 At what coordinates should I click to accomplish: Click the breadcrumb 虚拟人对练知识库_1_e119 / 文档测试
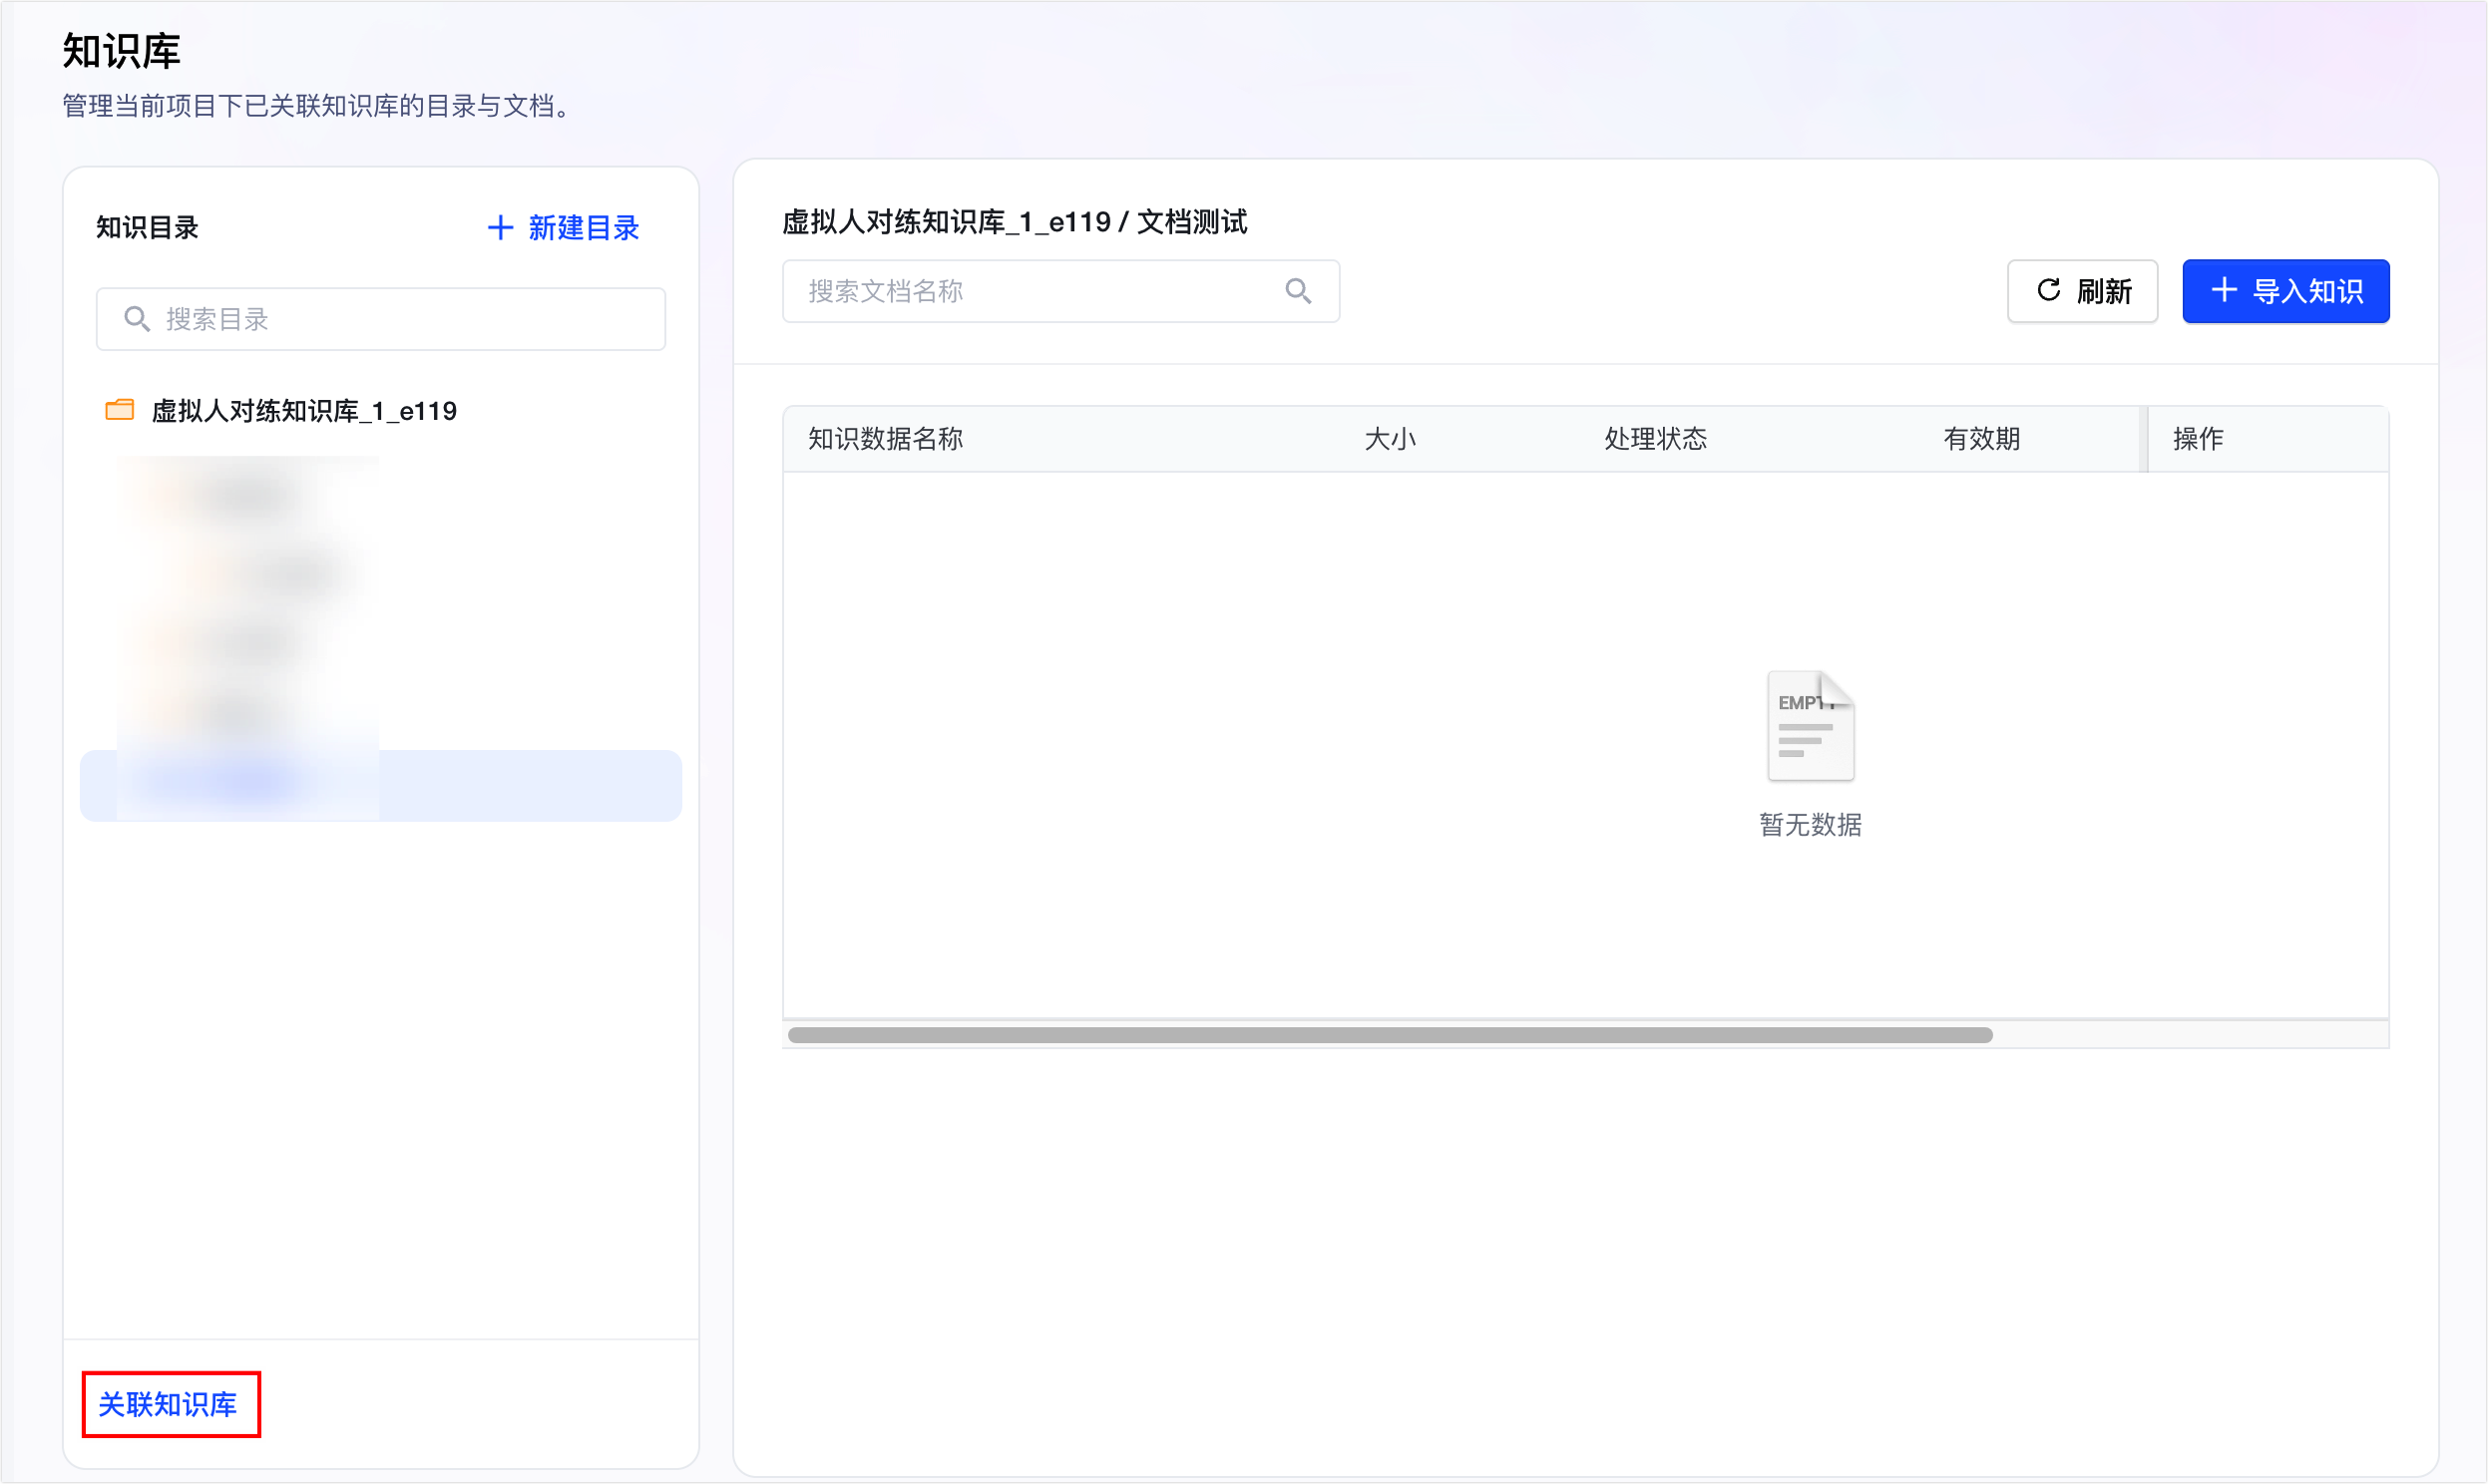(x=1015, y=221)
